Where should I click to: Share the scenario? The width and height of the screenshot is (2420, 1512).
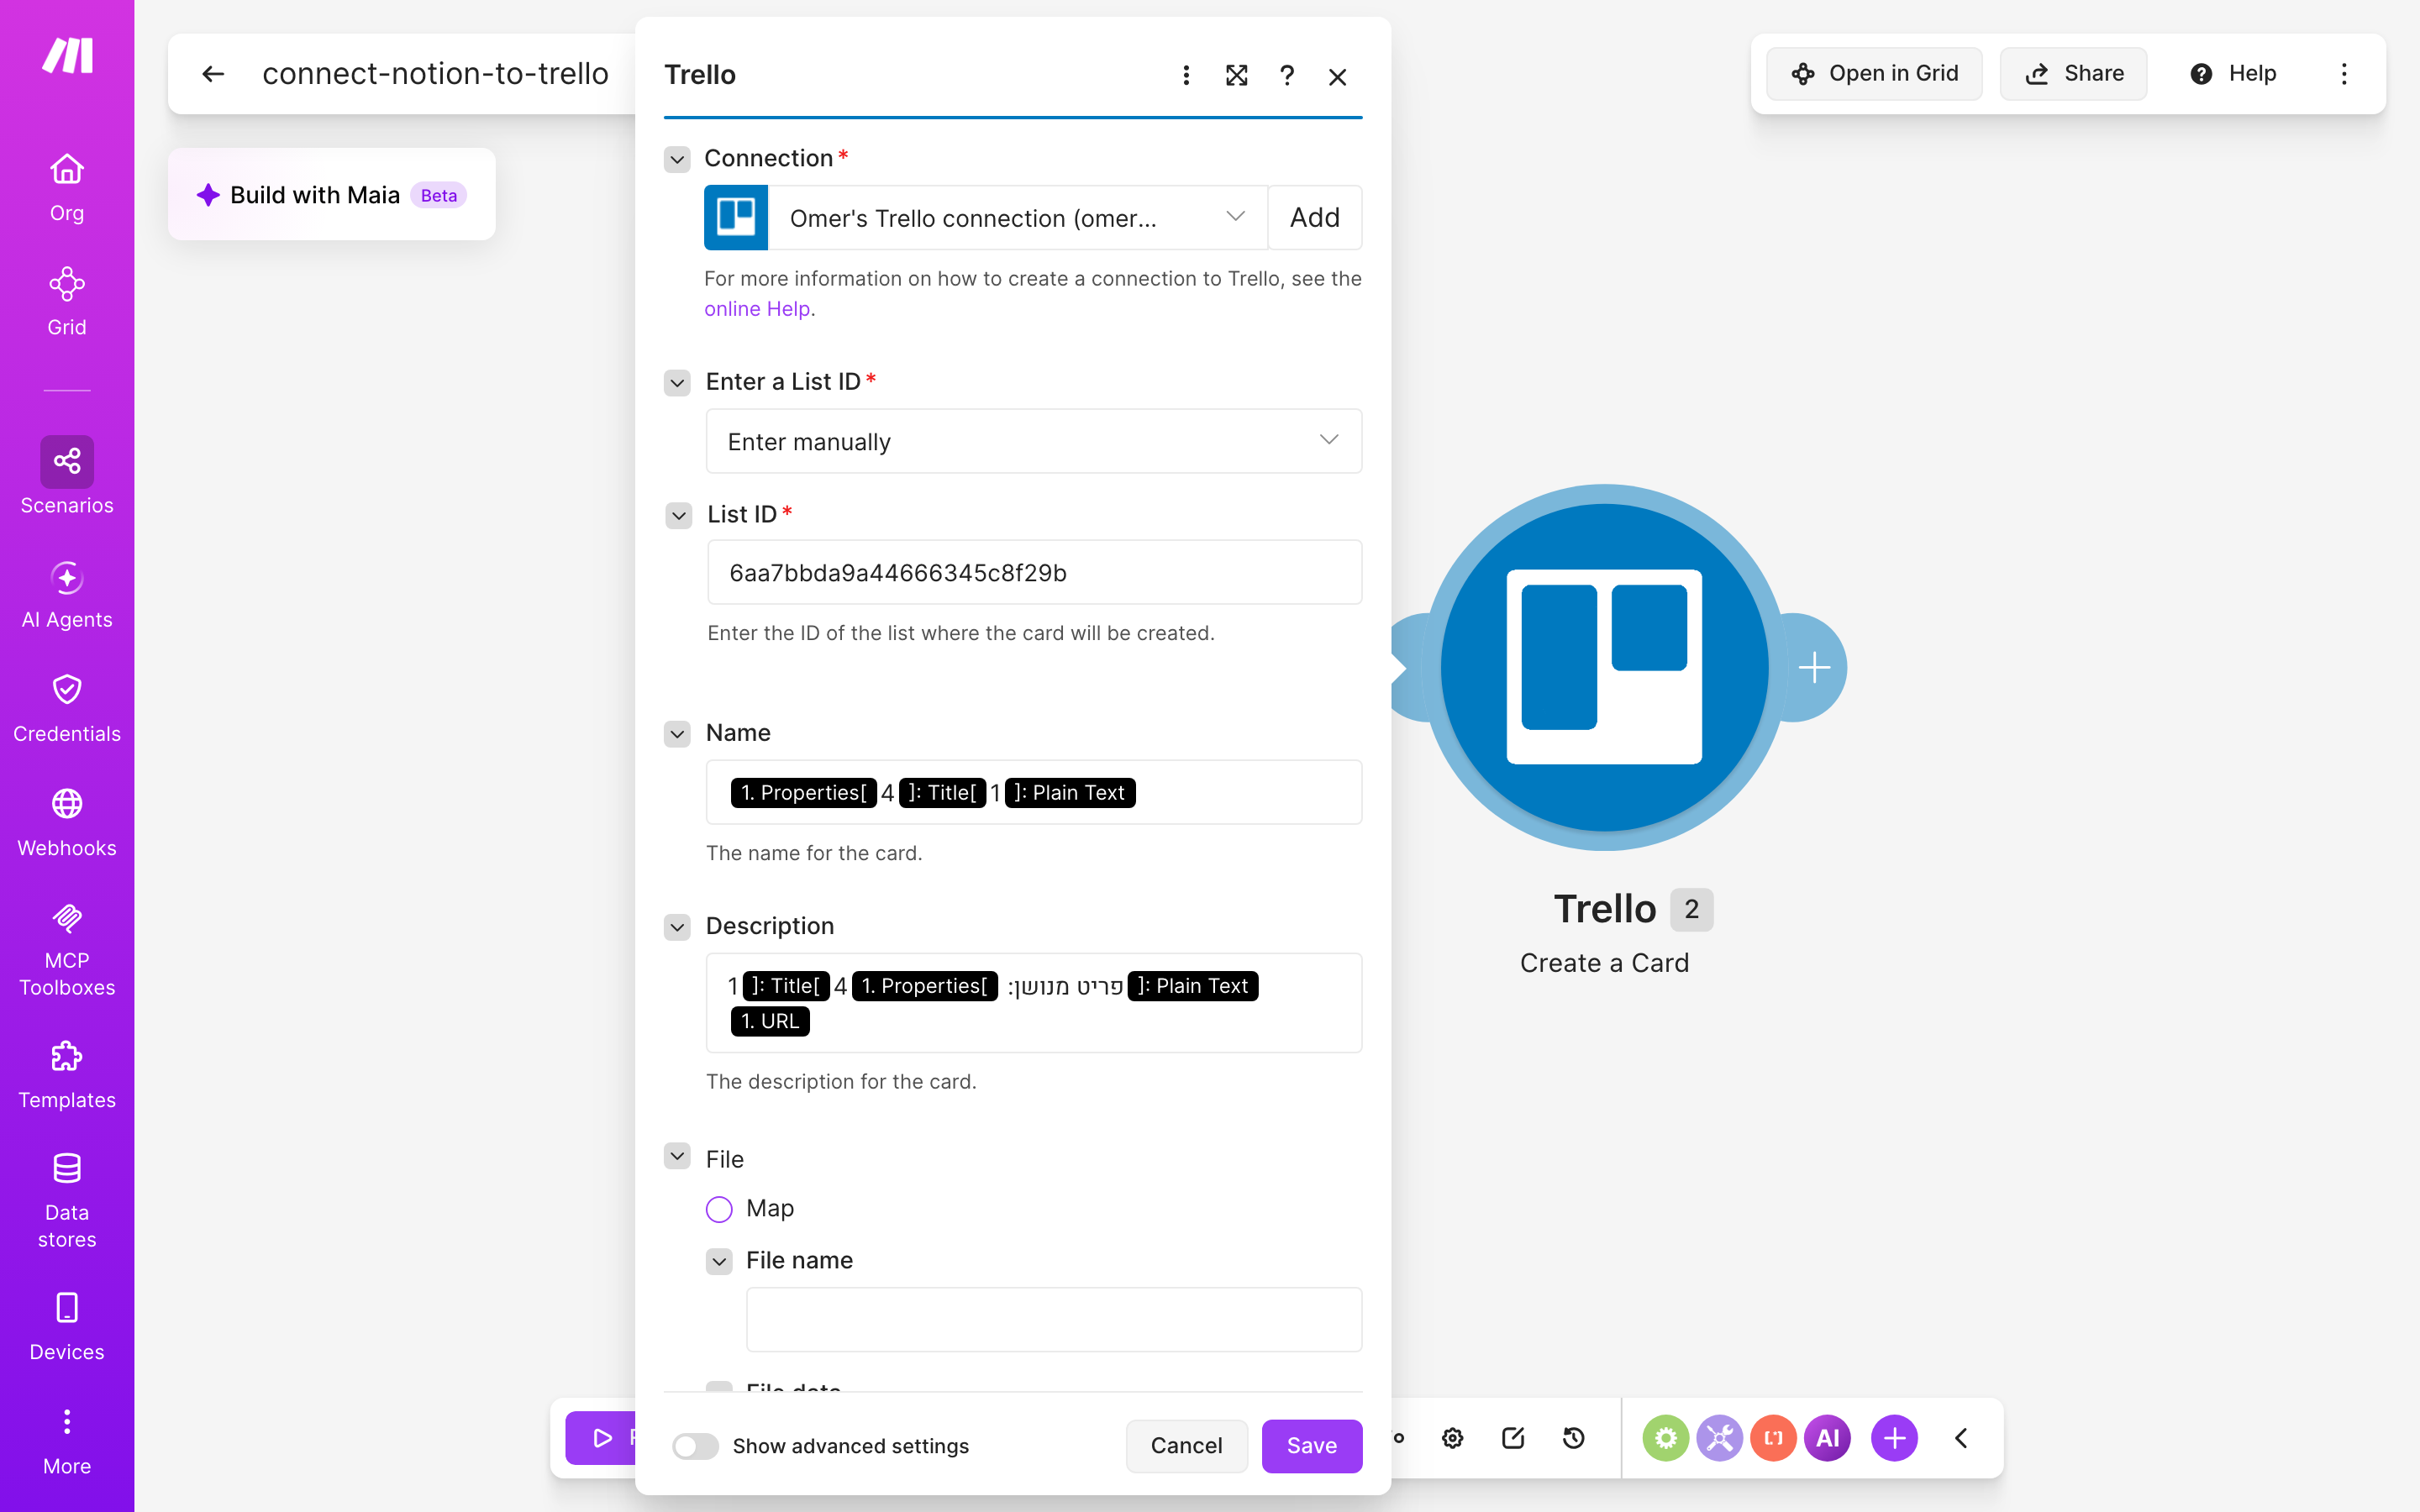click(2073, 74)
